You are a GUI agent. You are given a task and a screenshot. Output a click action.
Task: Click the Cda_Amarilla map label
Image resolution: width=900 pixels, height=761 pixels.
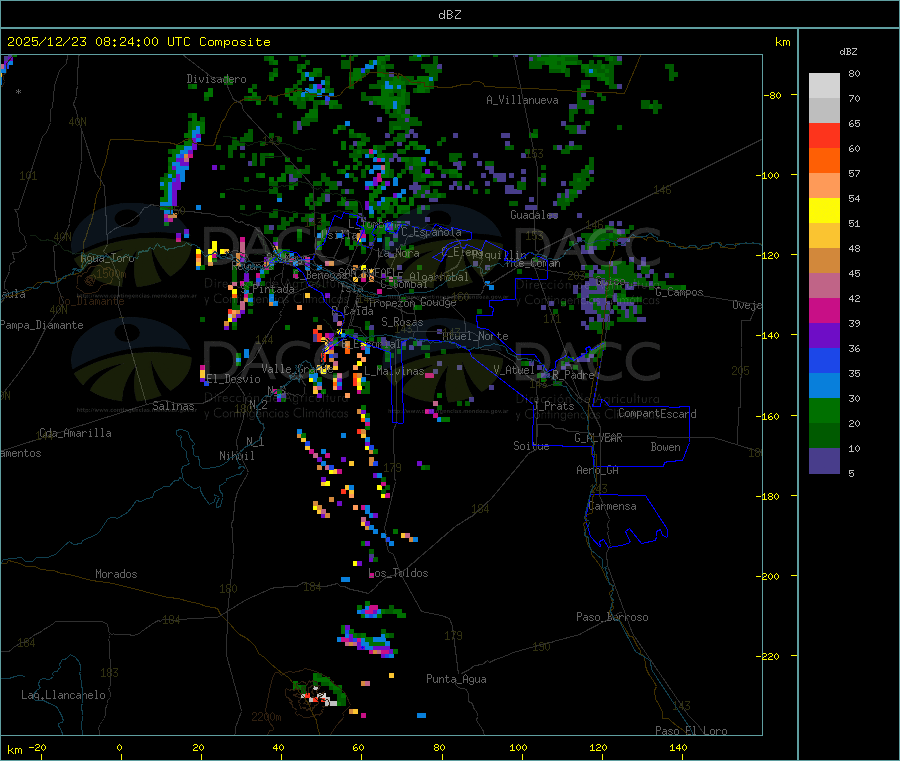(75, 433)
